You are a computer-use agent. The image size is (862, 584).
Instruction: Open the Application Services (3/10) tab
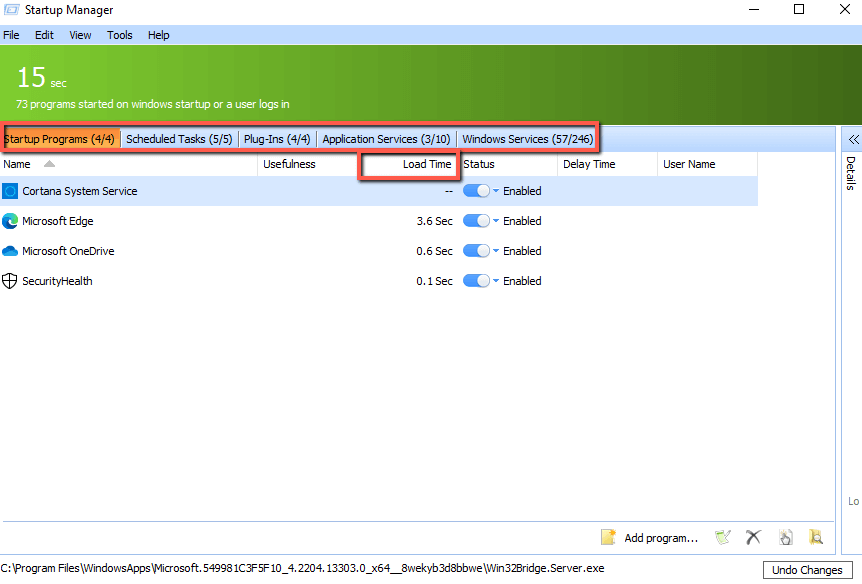click(386, 139)
